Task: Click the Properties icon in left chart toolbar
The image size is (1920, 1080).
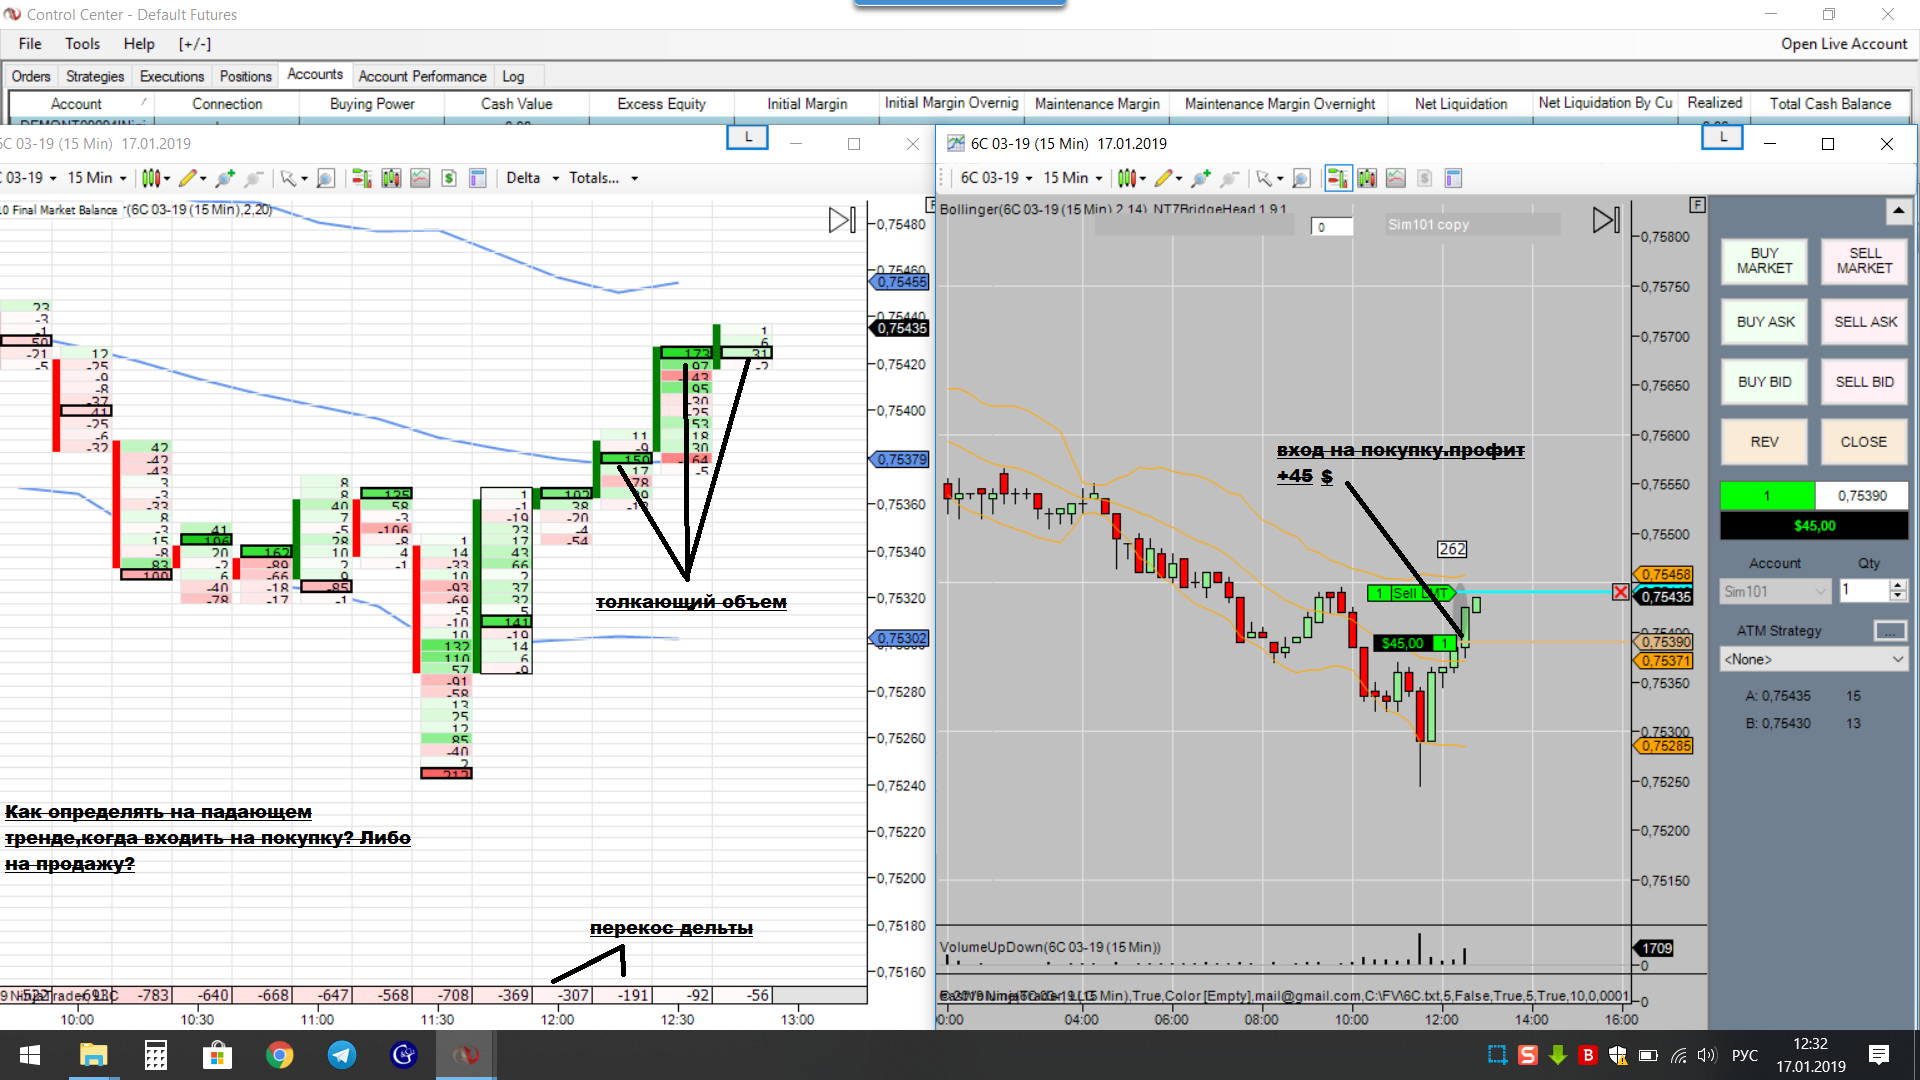Action: (478, 178)
